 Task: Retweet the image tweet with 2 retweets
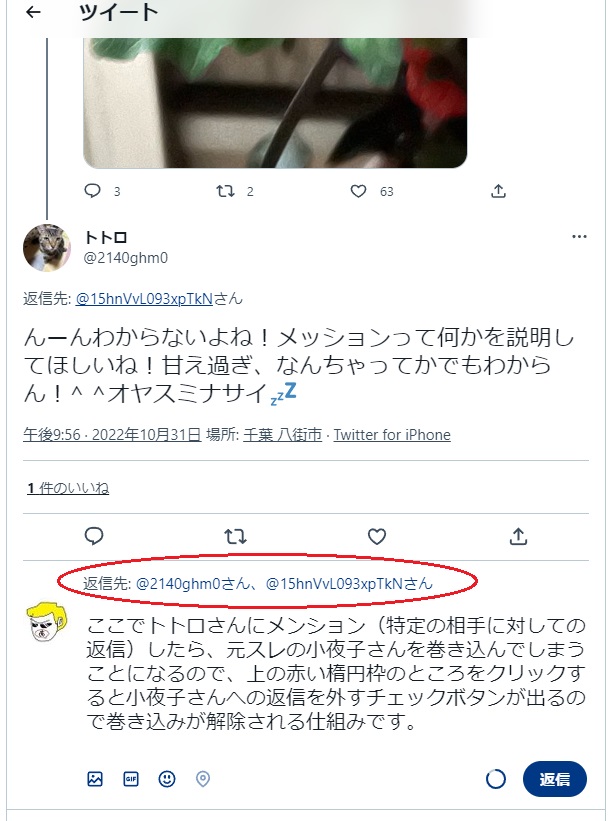tap(226, 191)
